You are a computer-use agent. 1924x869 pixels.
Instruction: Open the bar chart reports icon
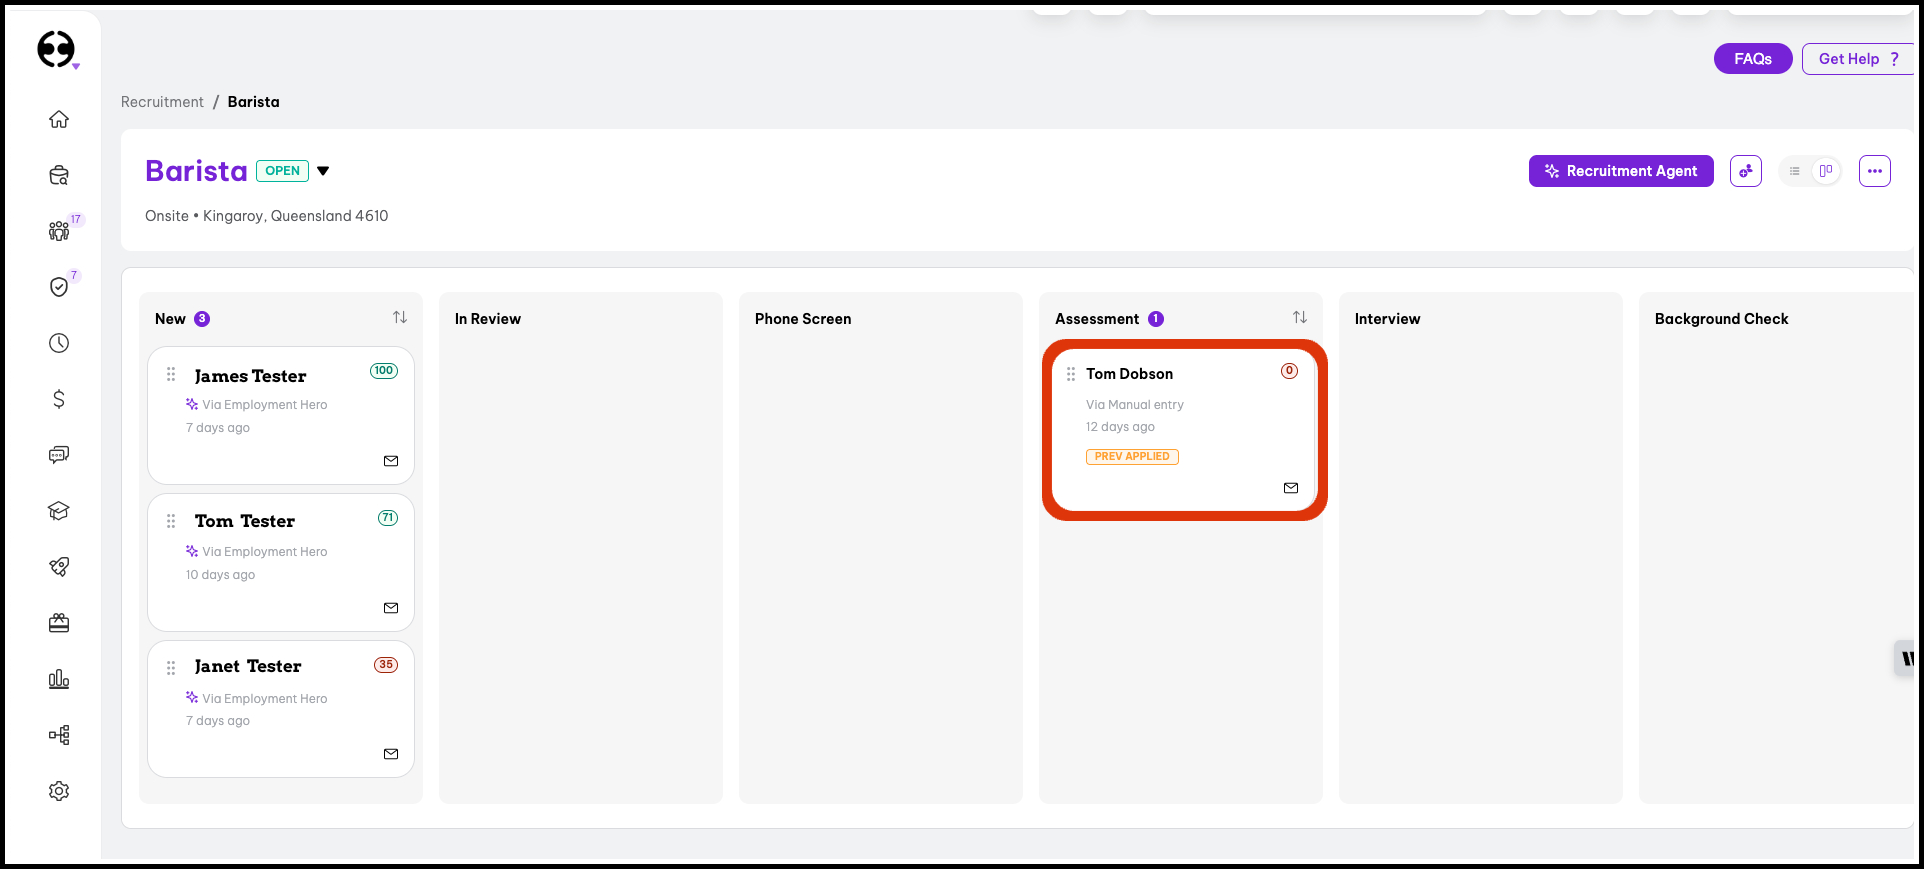[x=59, y=680]
